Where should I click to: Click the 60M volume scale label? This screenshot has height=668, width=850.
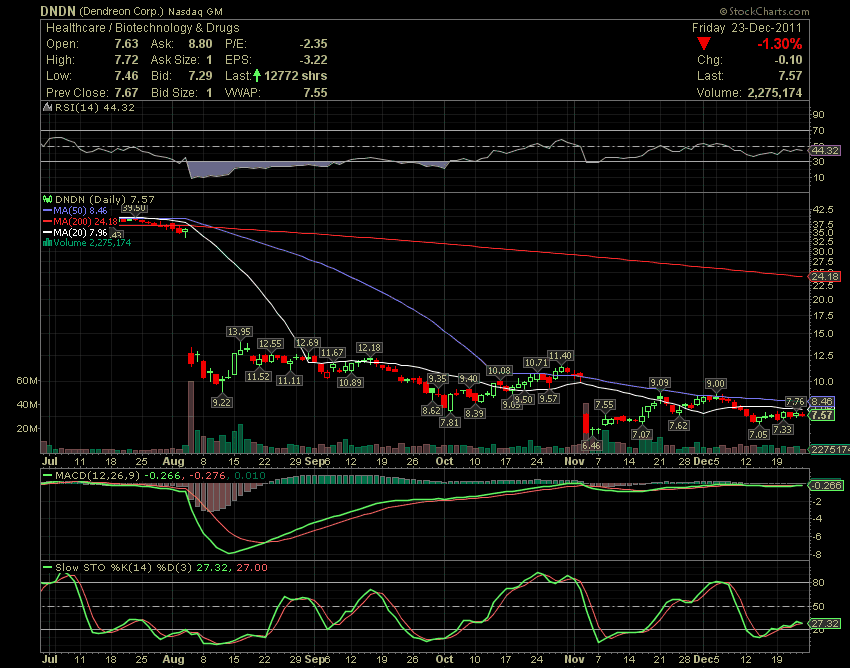tap(27, 381)
